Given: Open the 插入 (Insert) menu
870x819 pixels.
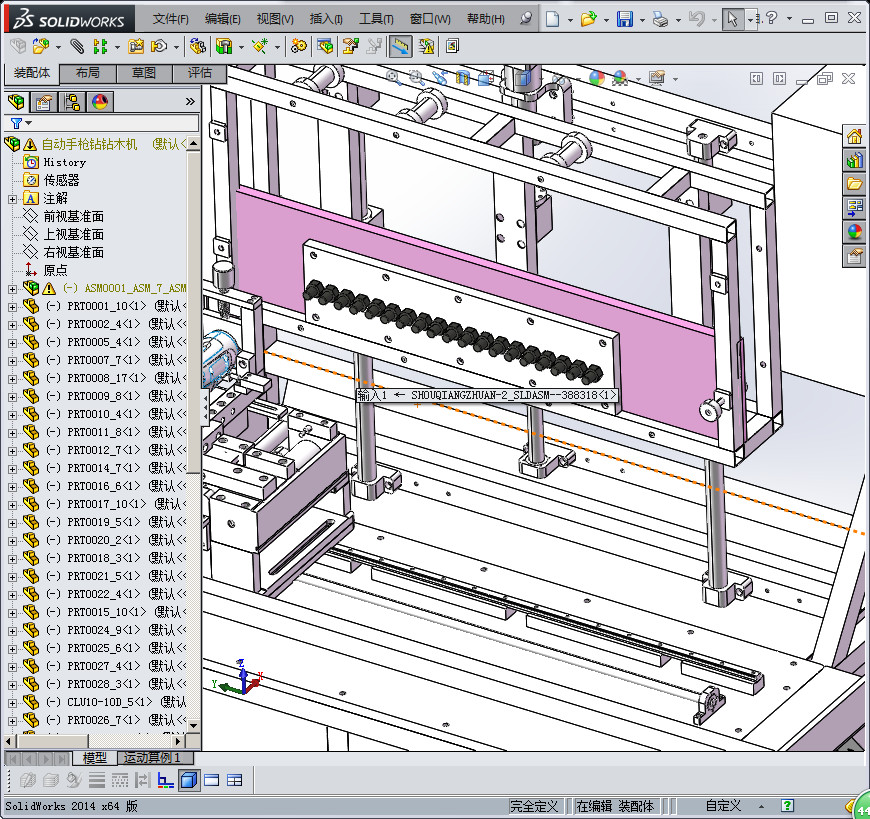Looking at the screenshot, I should pos(326,19).
